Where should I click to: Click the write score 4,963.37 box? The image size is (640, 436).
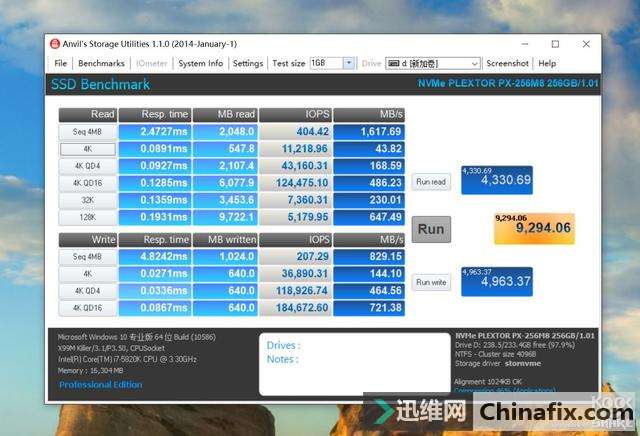(x=497, y=282)
